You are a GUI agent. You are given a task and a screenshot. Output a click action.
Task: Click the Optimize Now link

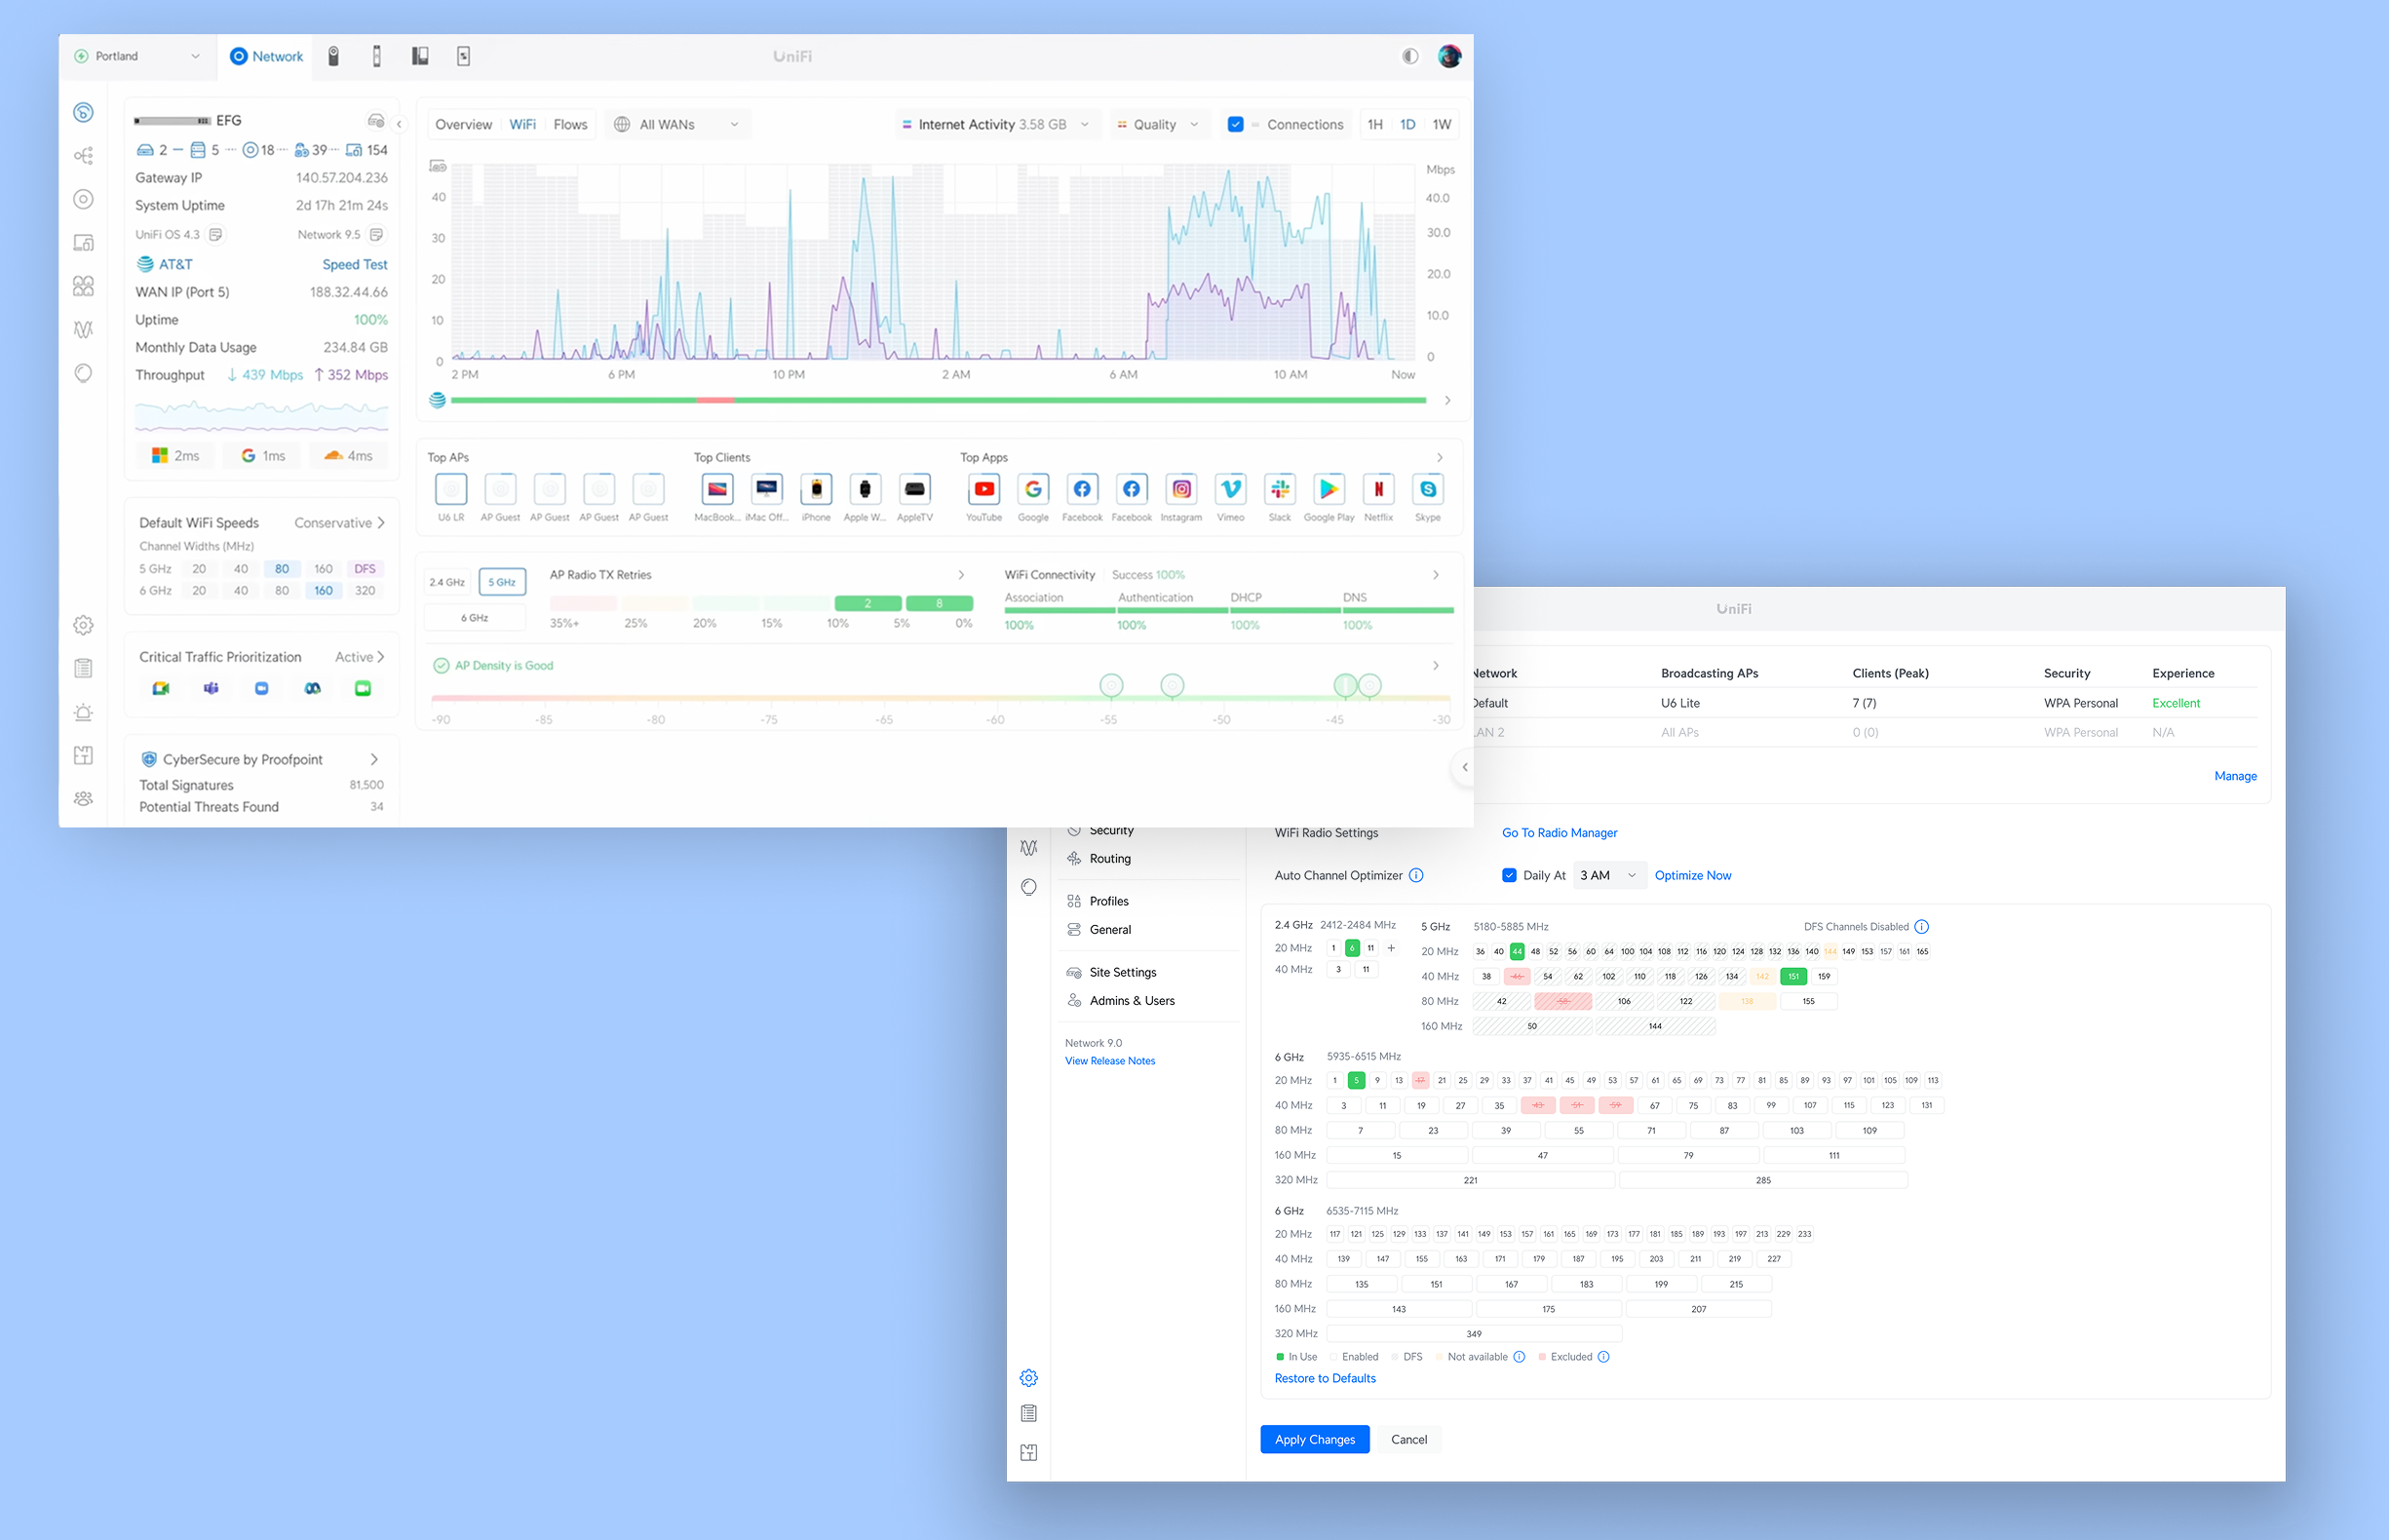[x=1692, y=875]
